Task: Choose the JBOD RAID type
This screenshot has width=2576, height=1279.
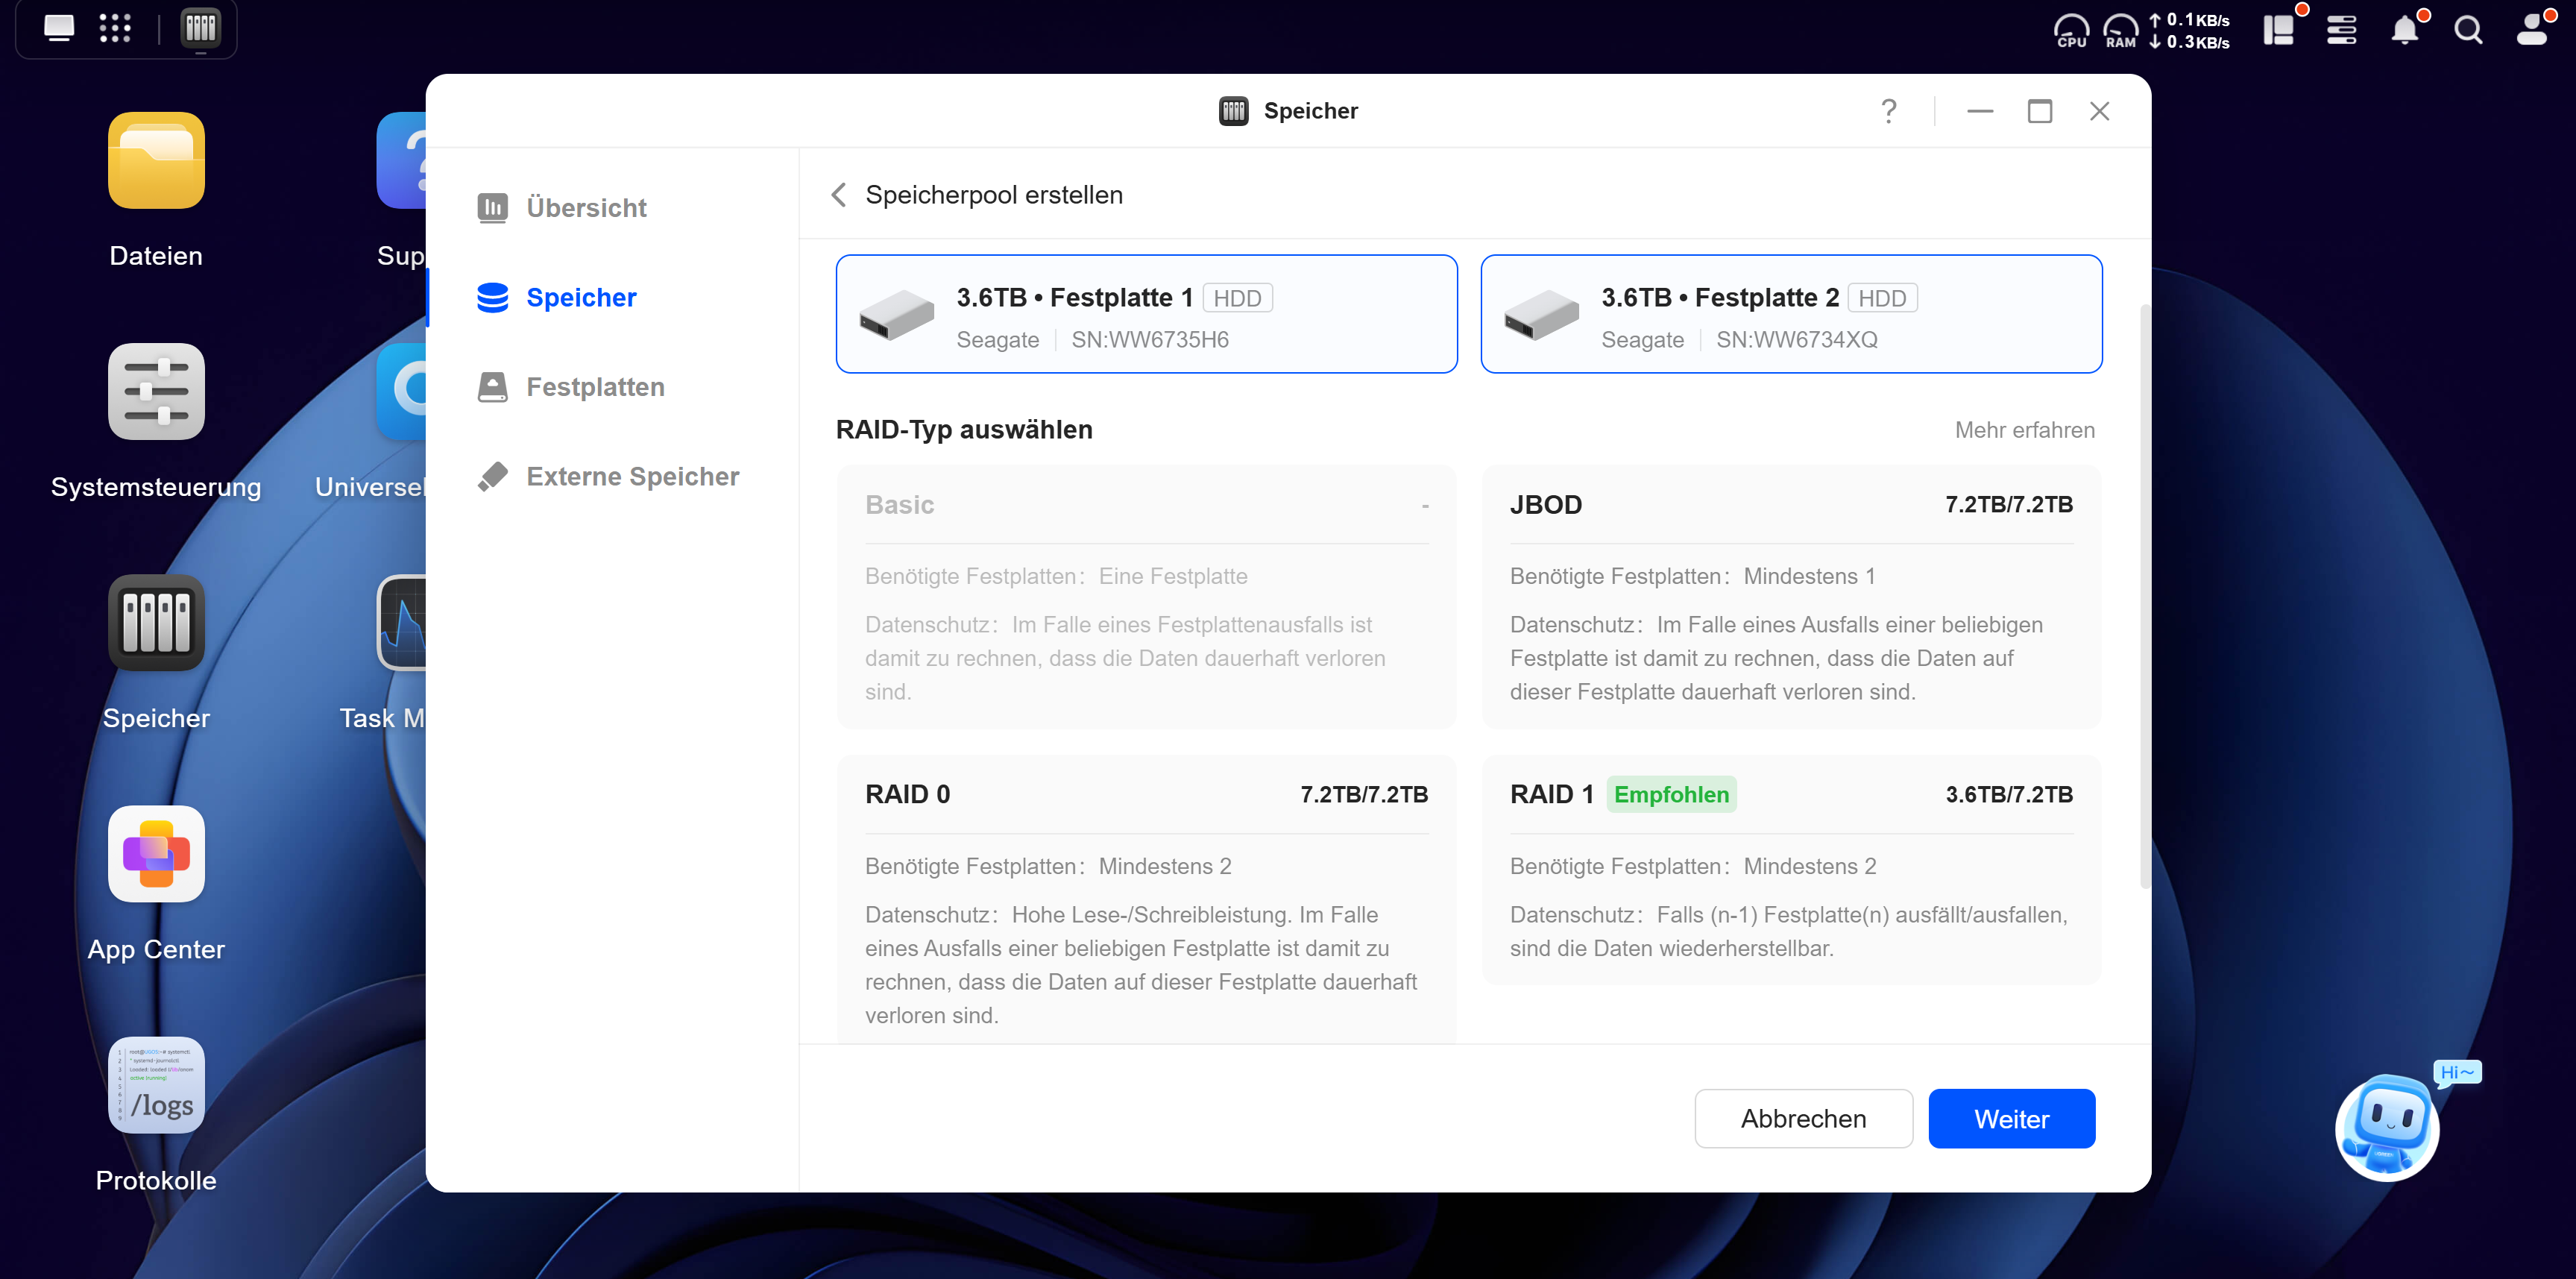Action: click(x=1790, y=596)
